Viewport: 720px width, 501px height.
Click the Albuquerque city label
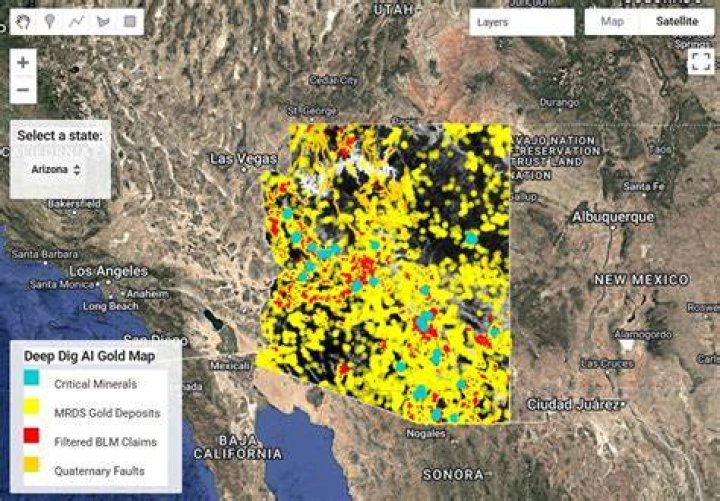pos(613,216)
